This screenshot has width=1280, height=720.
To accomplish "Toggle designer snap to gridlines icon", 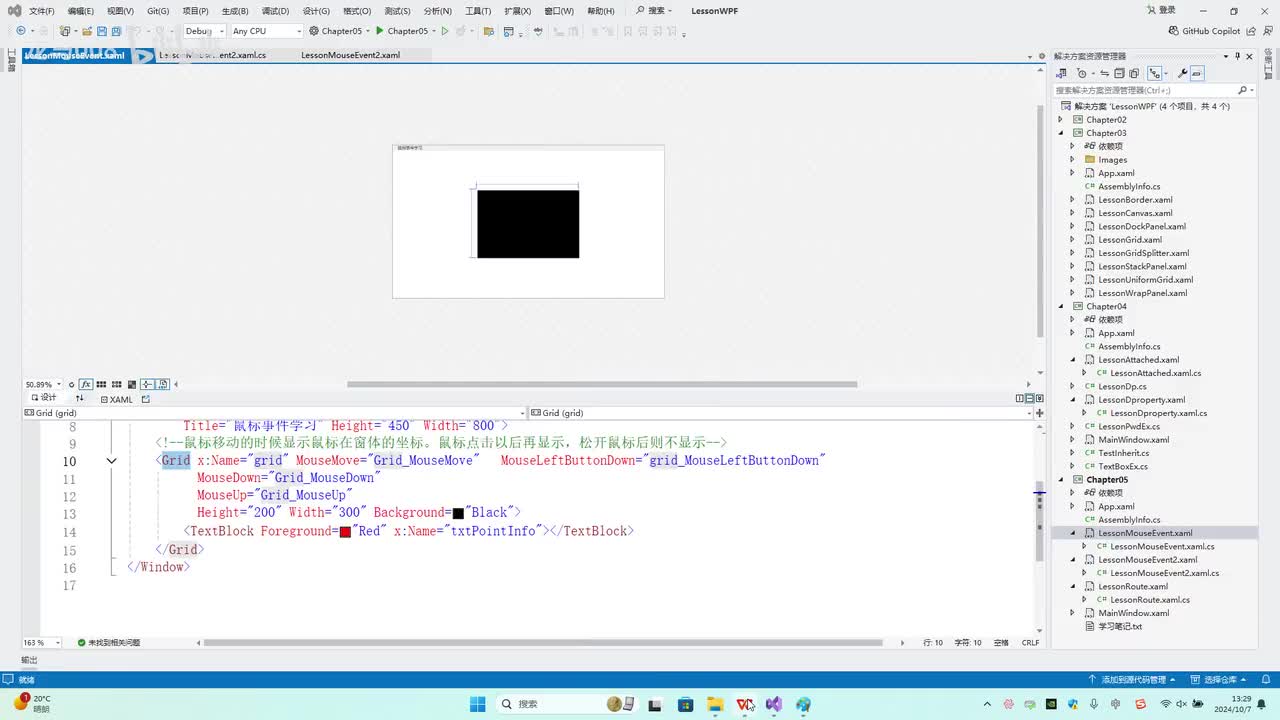I will point(117,384).
